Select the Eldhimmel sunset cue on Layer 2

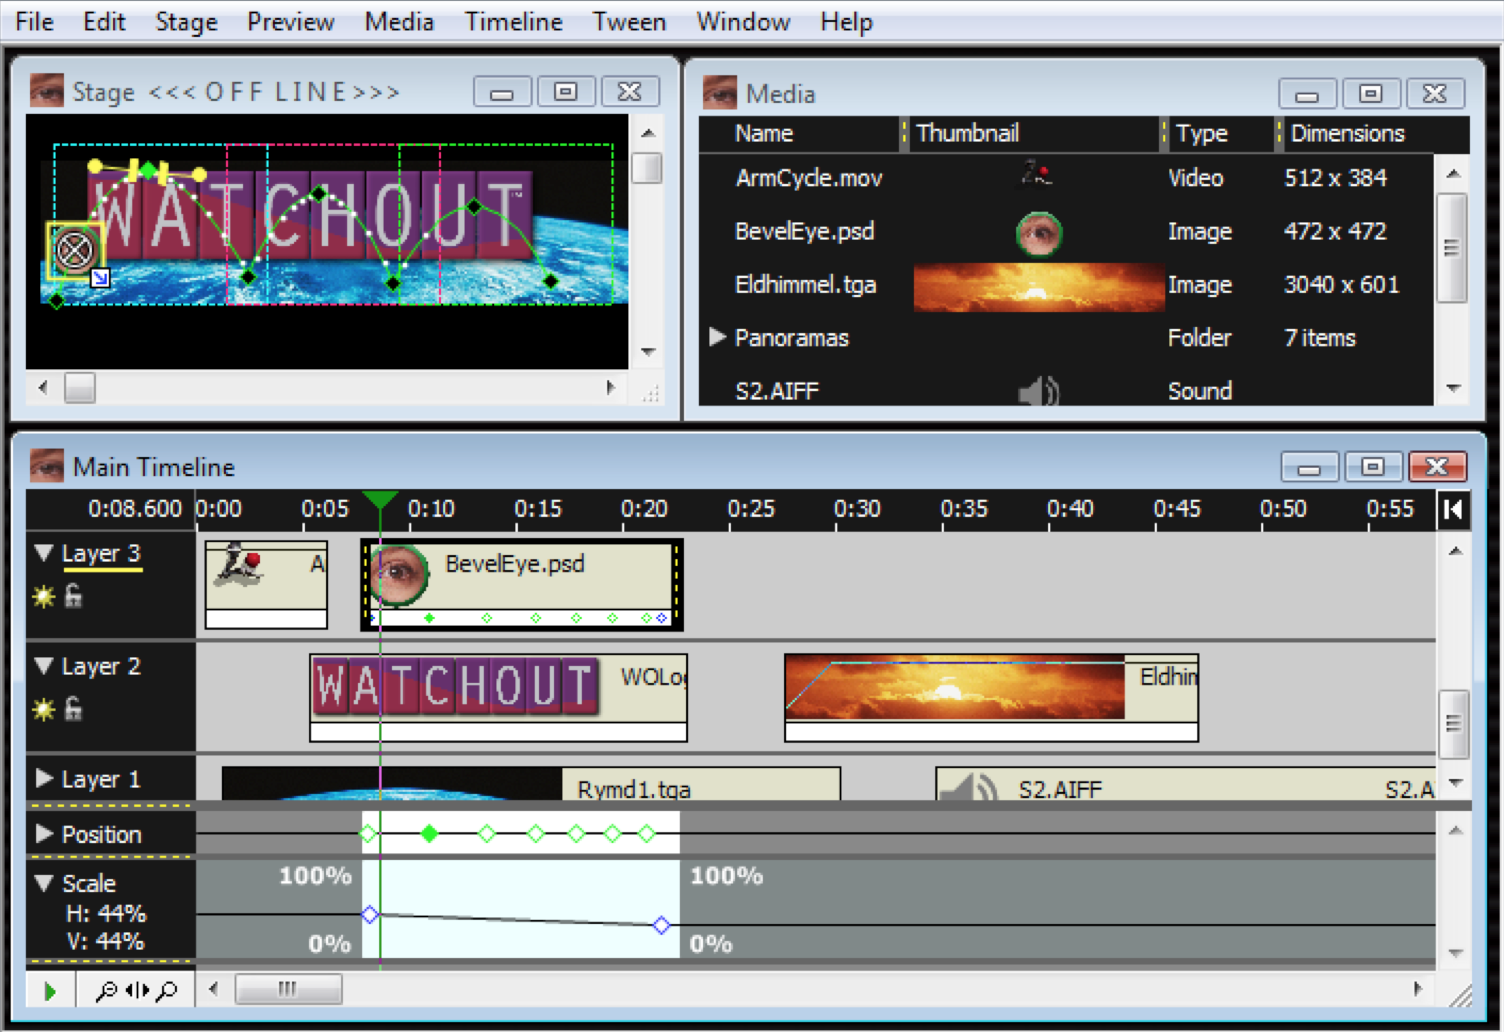(x=991, y=697)
